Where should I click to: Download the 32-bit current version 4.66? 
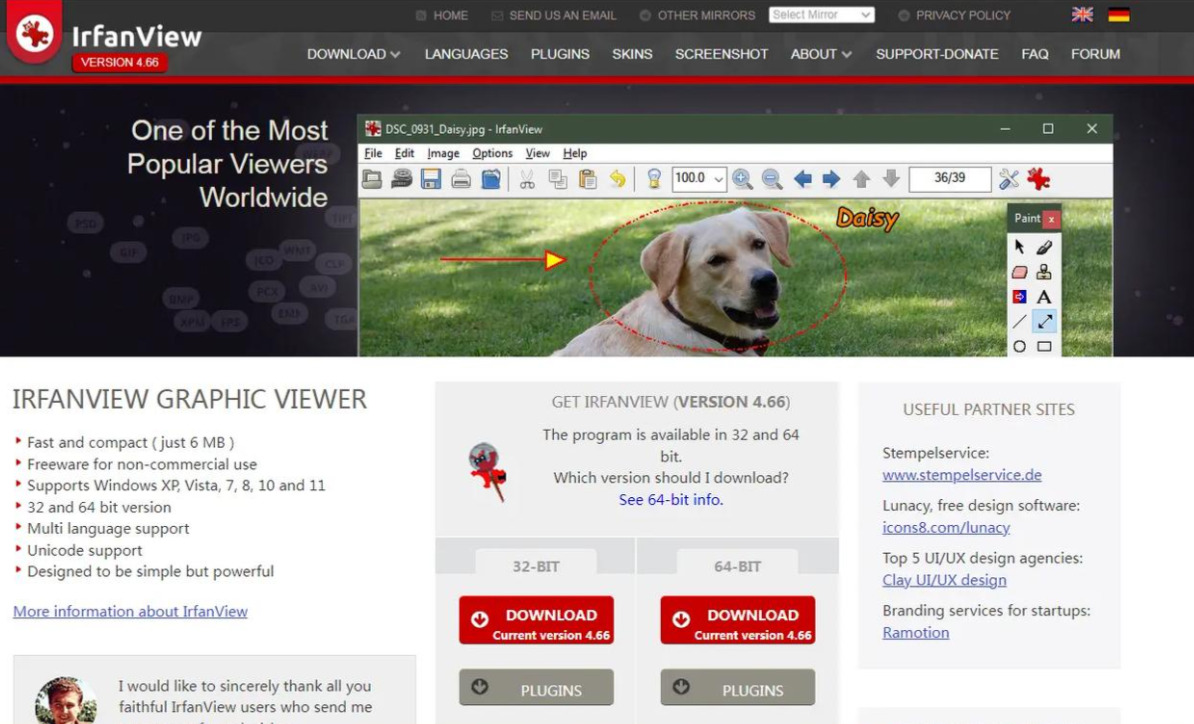point(536,620)
